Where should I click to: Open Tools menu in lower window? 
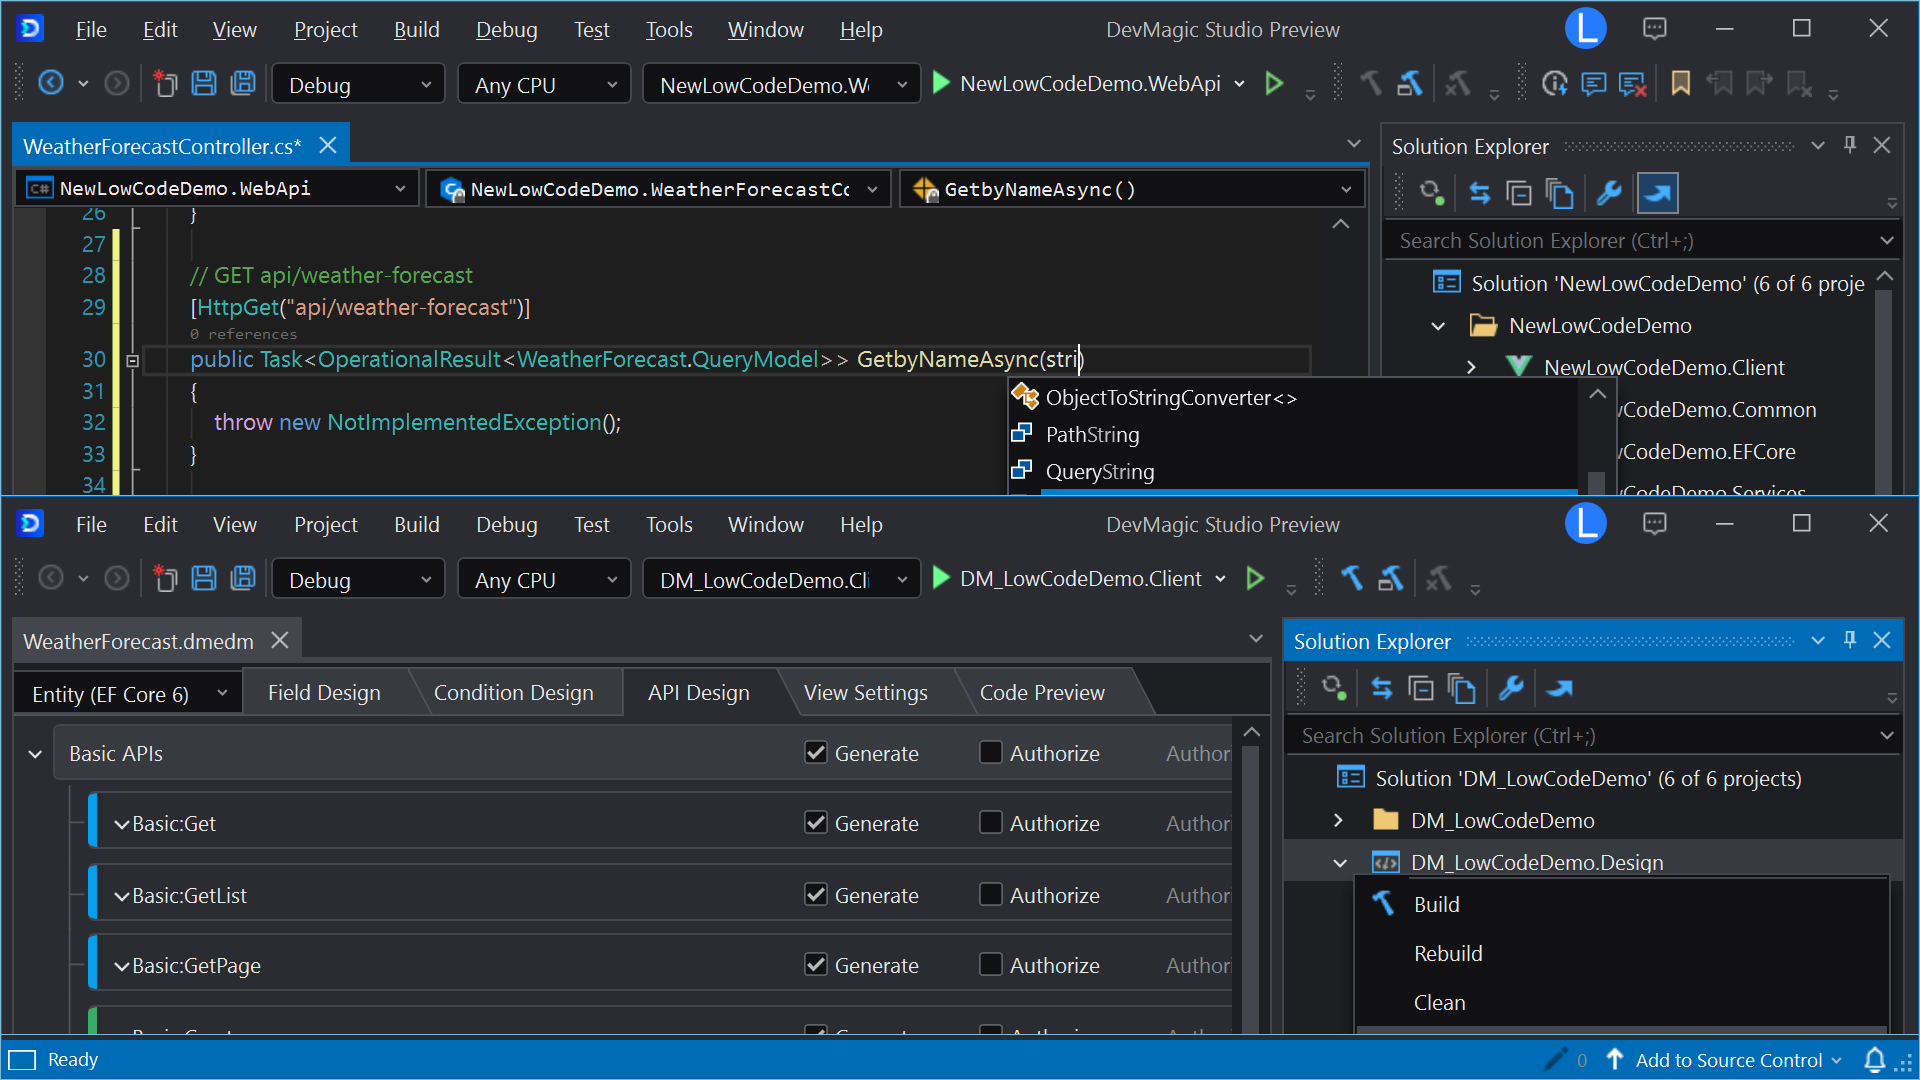pyautogui.click(x=669, y=524)
